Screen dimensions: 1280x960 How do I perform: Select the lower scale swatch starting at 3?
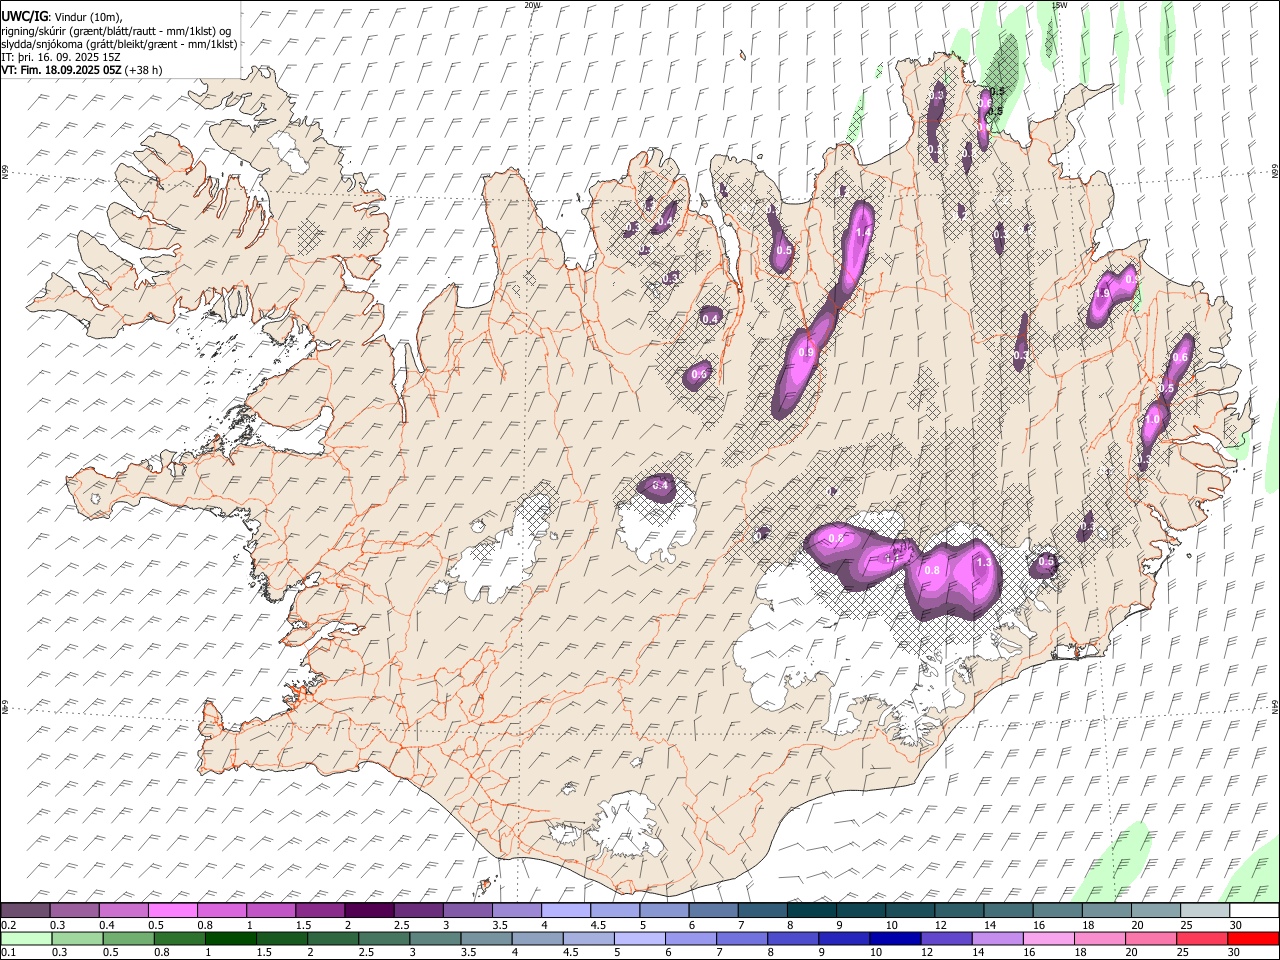click(x=435, y=938)
